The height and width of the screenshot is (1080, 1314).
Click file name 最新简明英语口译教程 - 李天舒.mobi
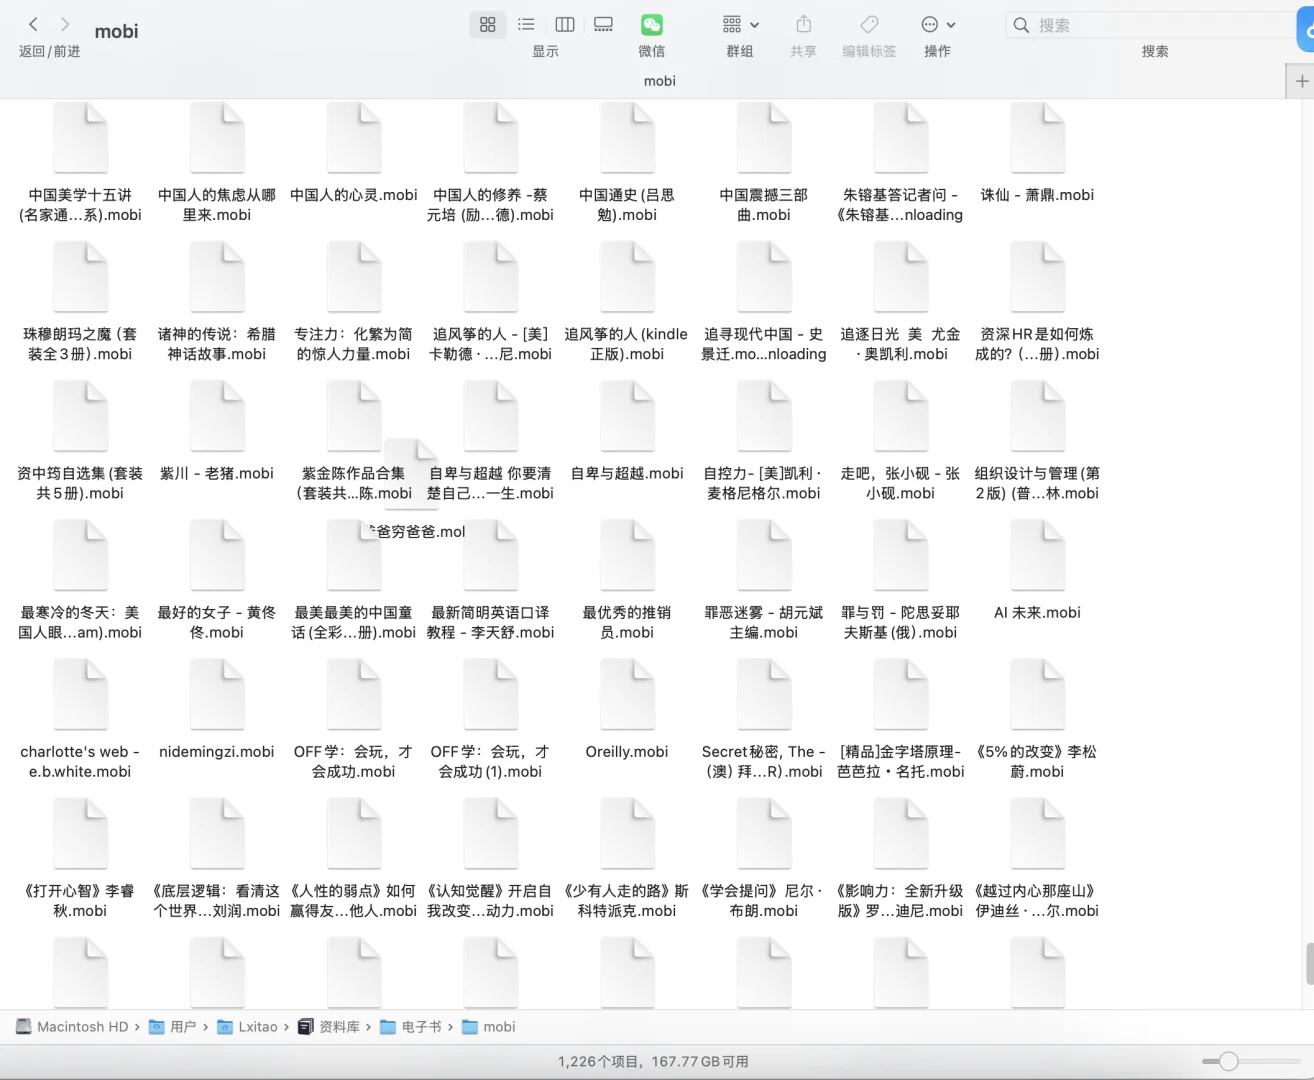pyautogui.click(x=490, y=622)
